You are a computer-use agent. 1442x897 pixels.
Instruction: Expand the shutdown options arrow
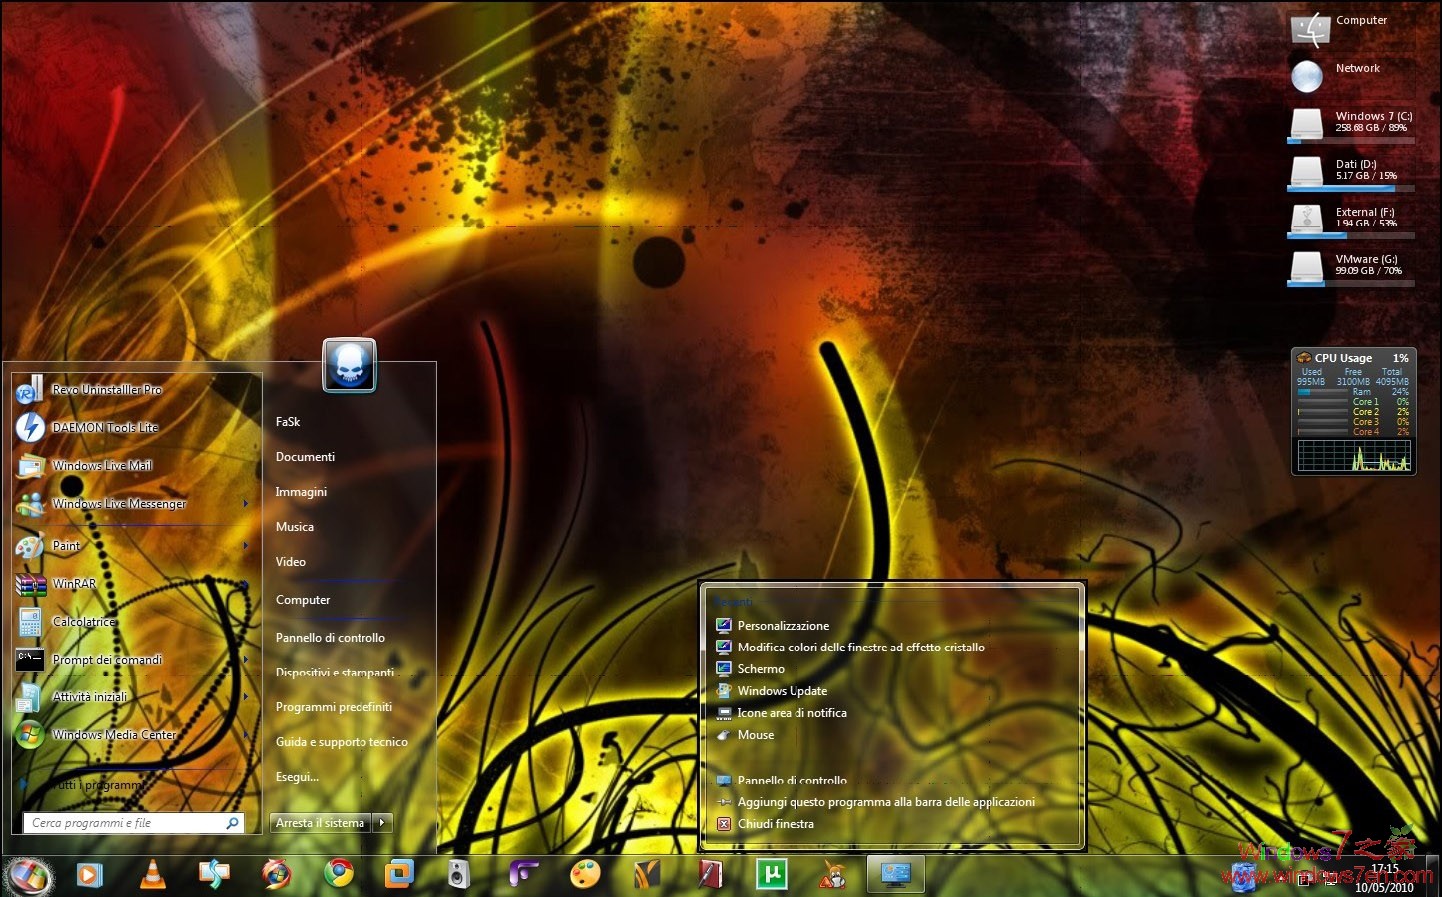[382, 823]
